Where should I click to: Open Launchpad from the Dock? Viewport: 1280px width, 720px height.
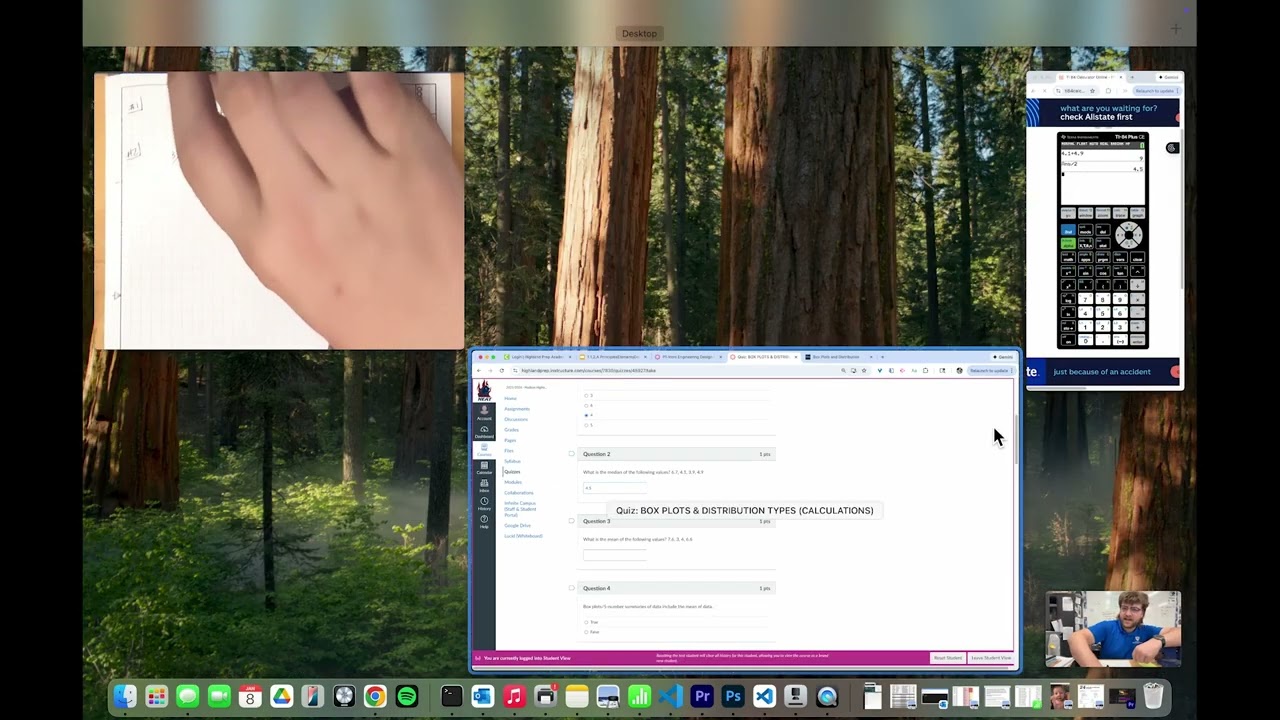(156, 696)
